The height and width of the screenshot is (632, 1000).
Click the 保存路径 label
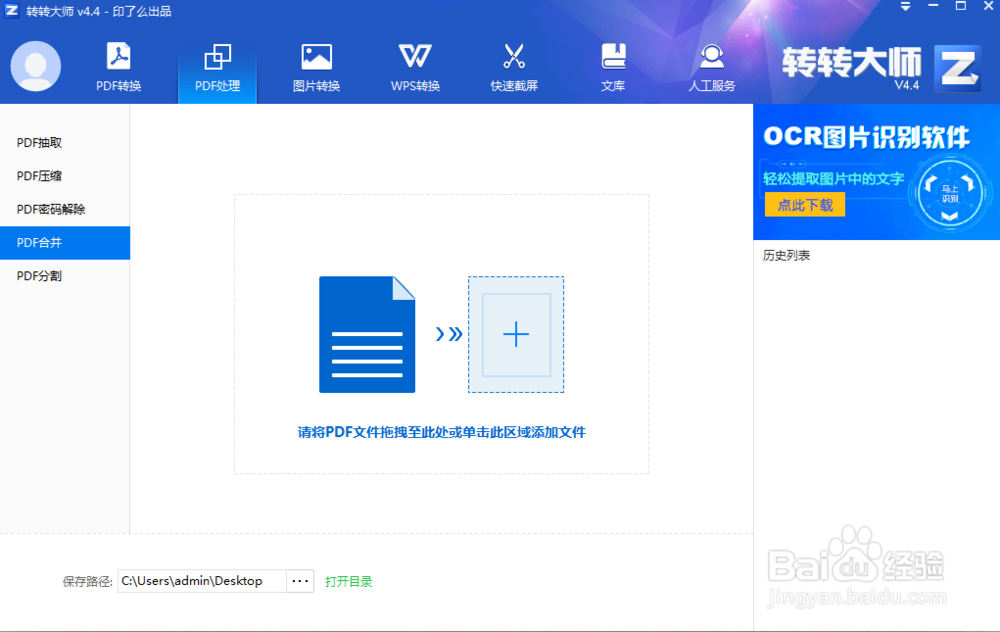pyautogui.click(x=87, y=582)
